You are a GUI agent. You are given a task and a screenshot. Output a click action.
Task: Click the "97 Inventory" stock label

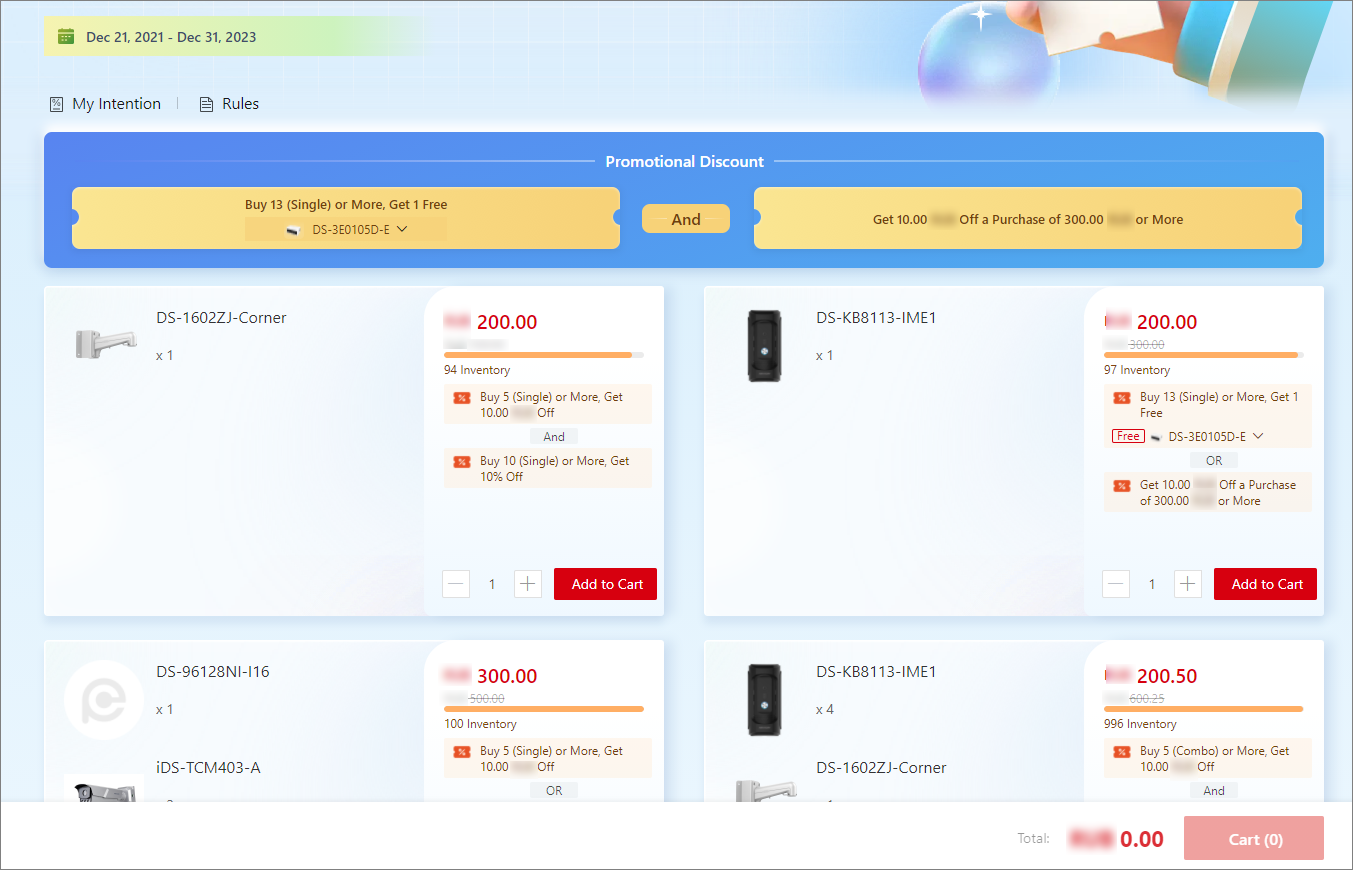(x=1137, y=370)
